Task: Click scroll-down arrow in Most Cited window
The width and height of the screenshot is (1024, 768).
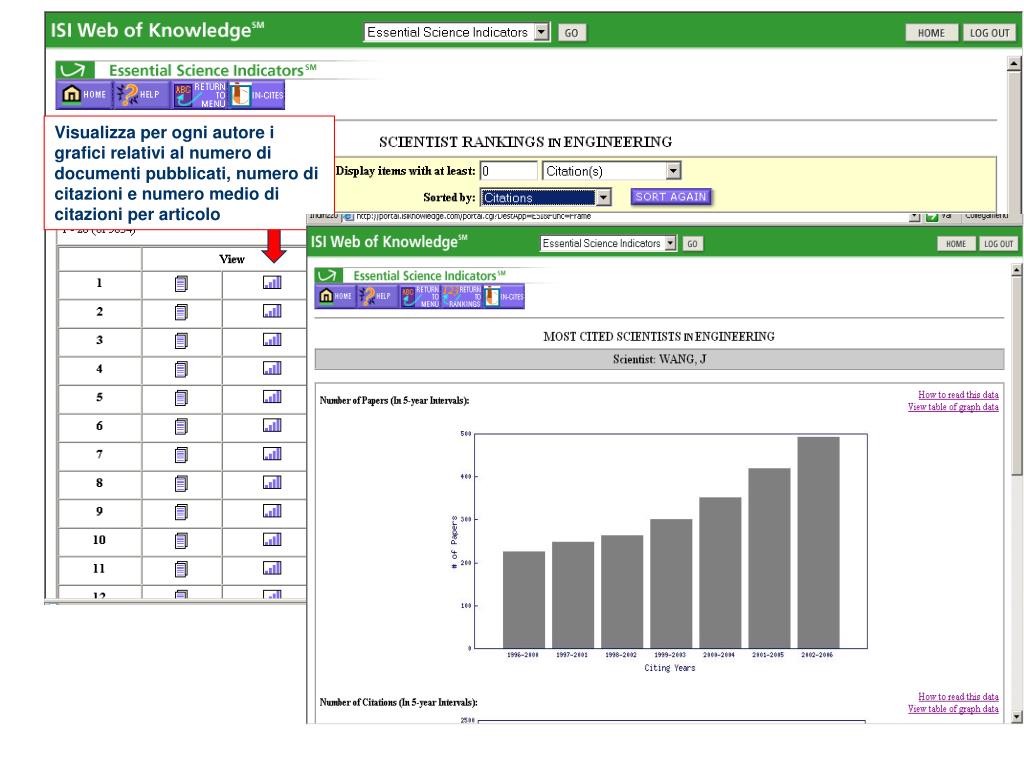Action: click(x=1016, y=716)
